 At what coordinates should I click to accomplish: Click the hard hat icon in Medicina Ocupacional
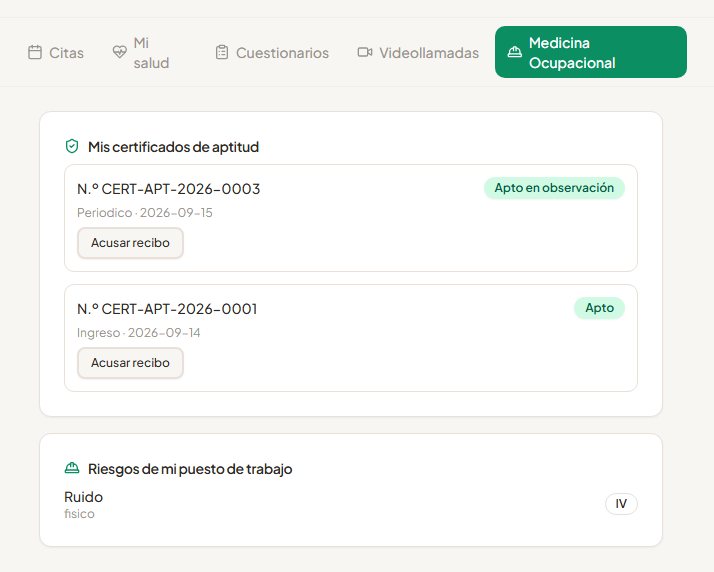point(515,52)
